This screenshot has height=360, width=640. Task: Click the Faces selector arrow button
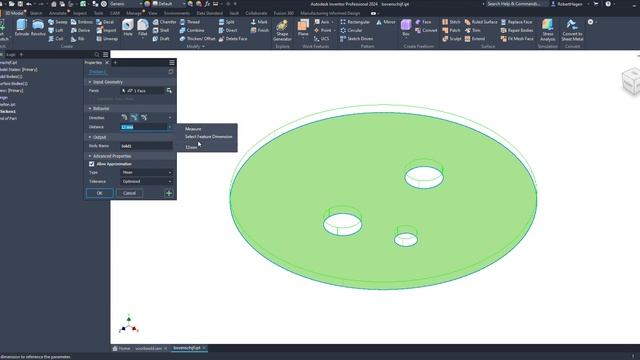tap(169, 91)
